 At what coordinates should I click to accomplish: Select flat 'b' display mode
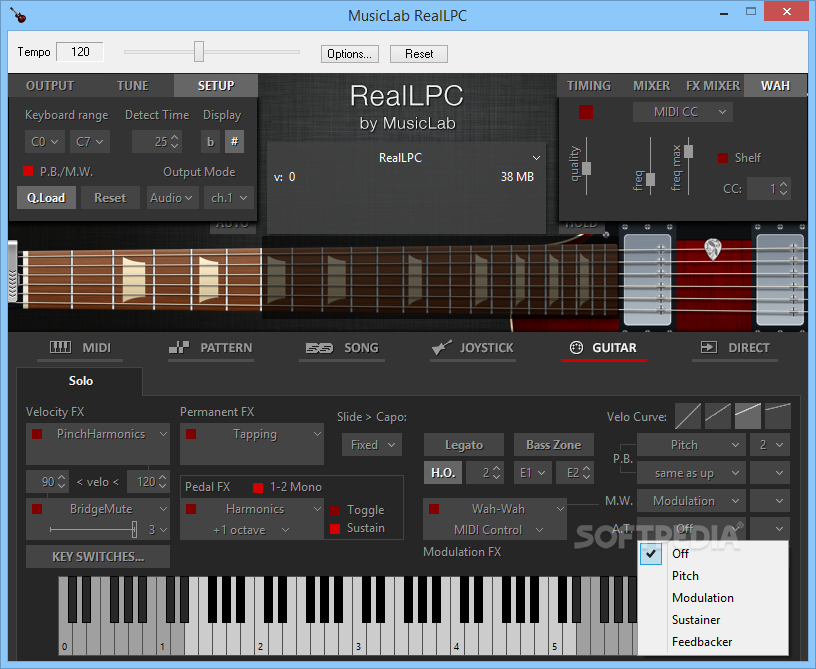(x=210, y=142)
